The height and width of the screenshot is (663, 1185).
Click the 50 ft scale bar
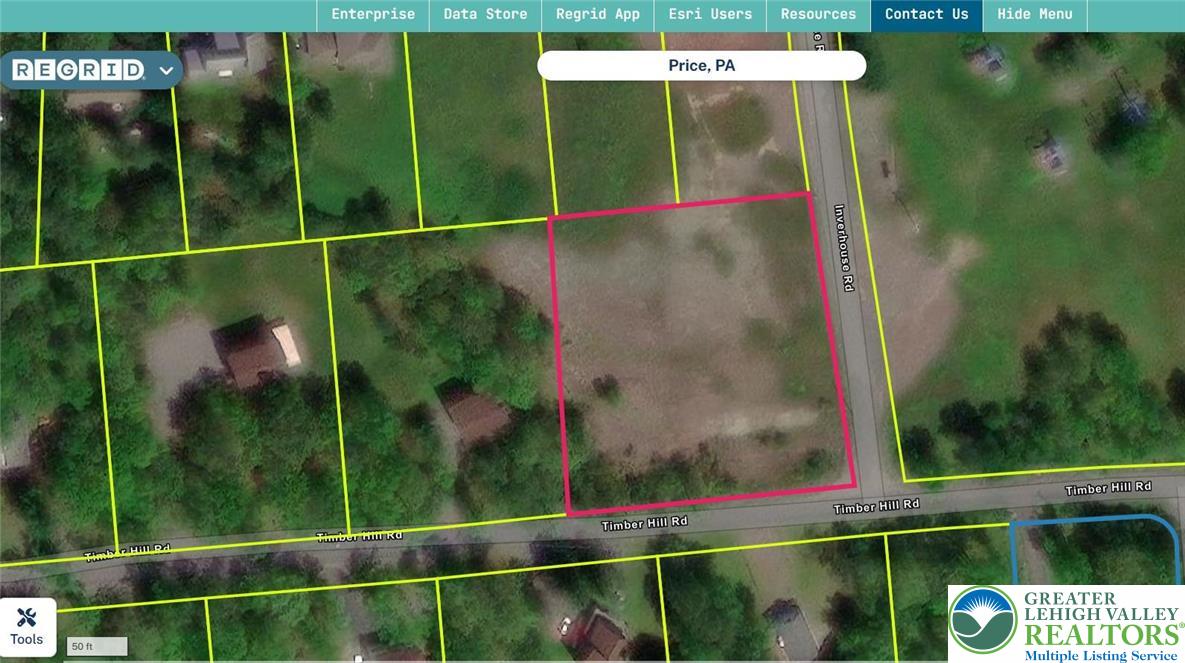click(x=97, y=646)
